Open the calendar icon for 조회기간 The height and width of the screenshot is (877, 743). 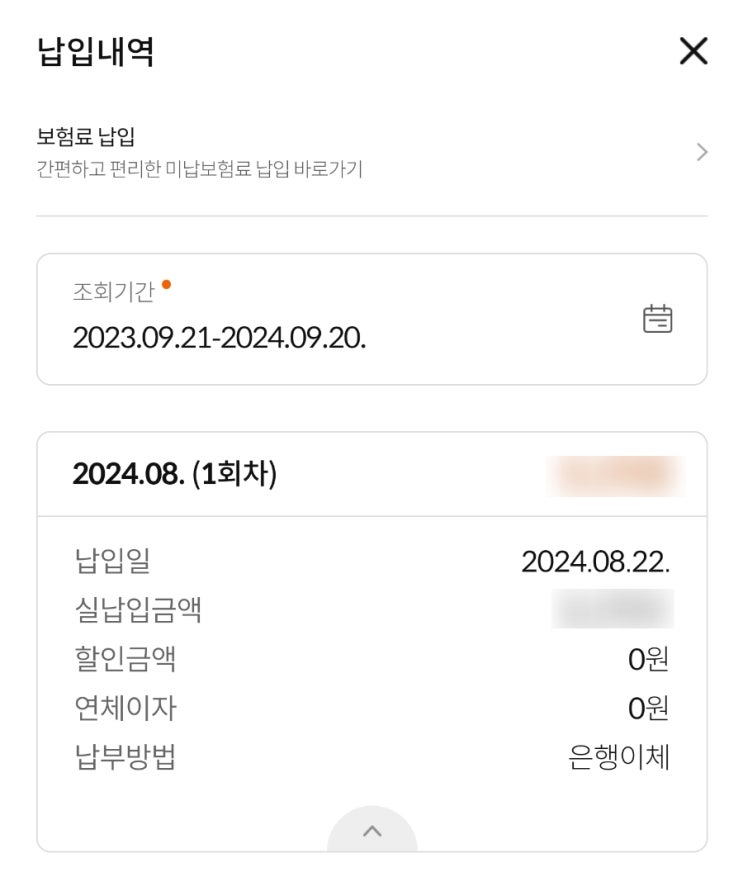click(x=657, y=319)
